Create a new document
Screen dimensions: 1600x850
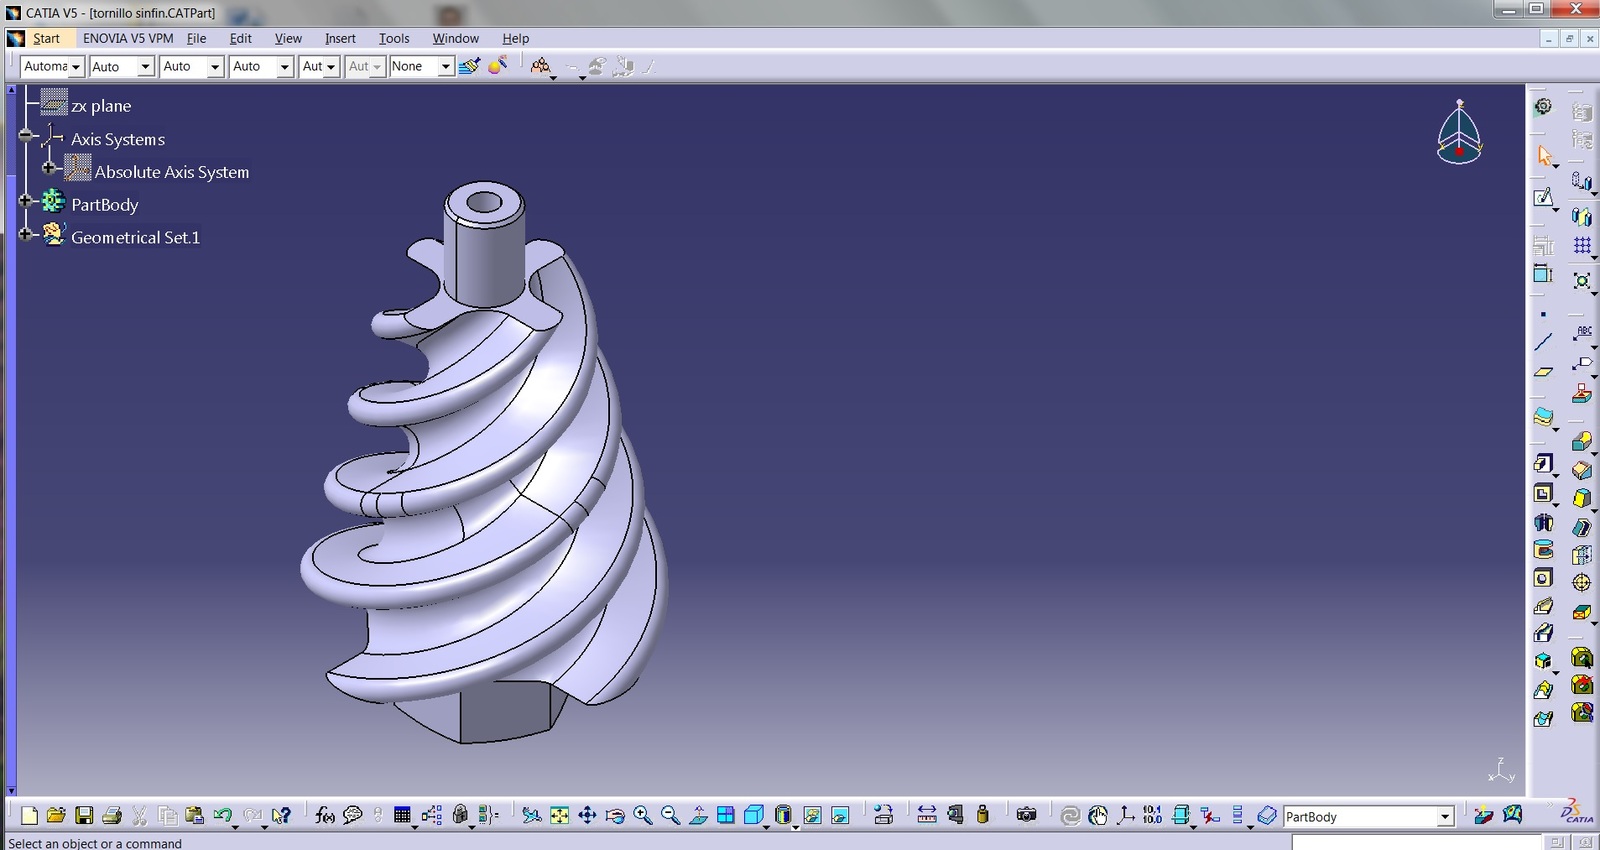coord(29,816)
